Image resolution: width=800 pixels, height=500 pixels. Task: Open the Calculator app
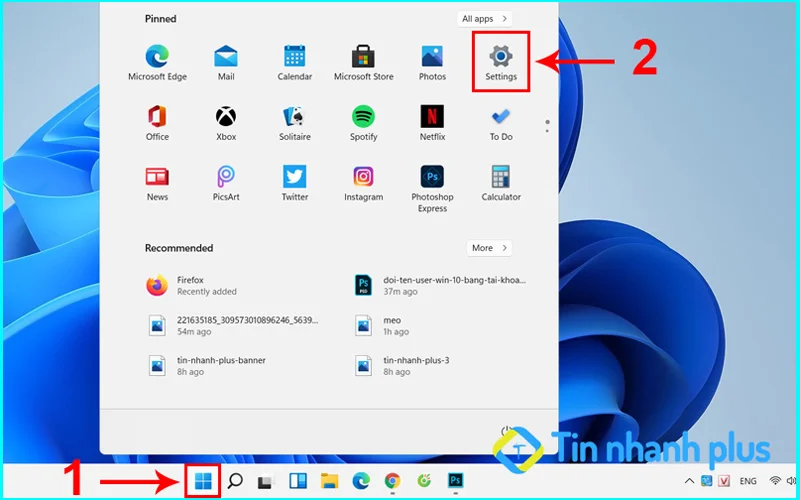coord(501,183)
